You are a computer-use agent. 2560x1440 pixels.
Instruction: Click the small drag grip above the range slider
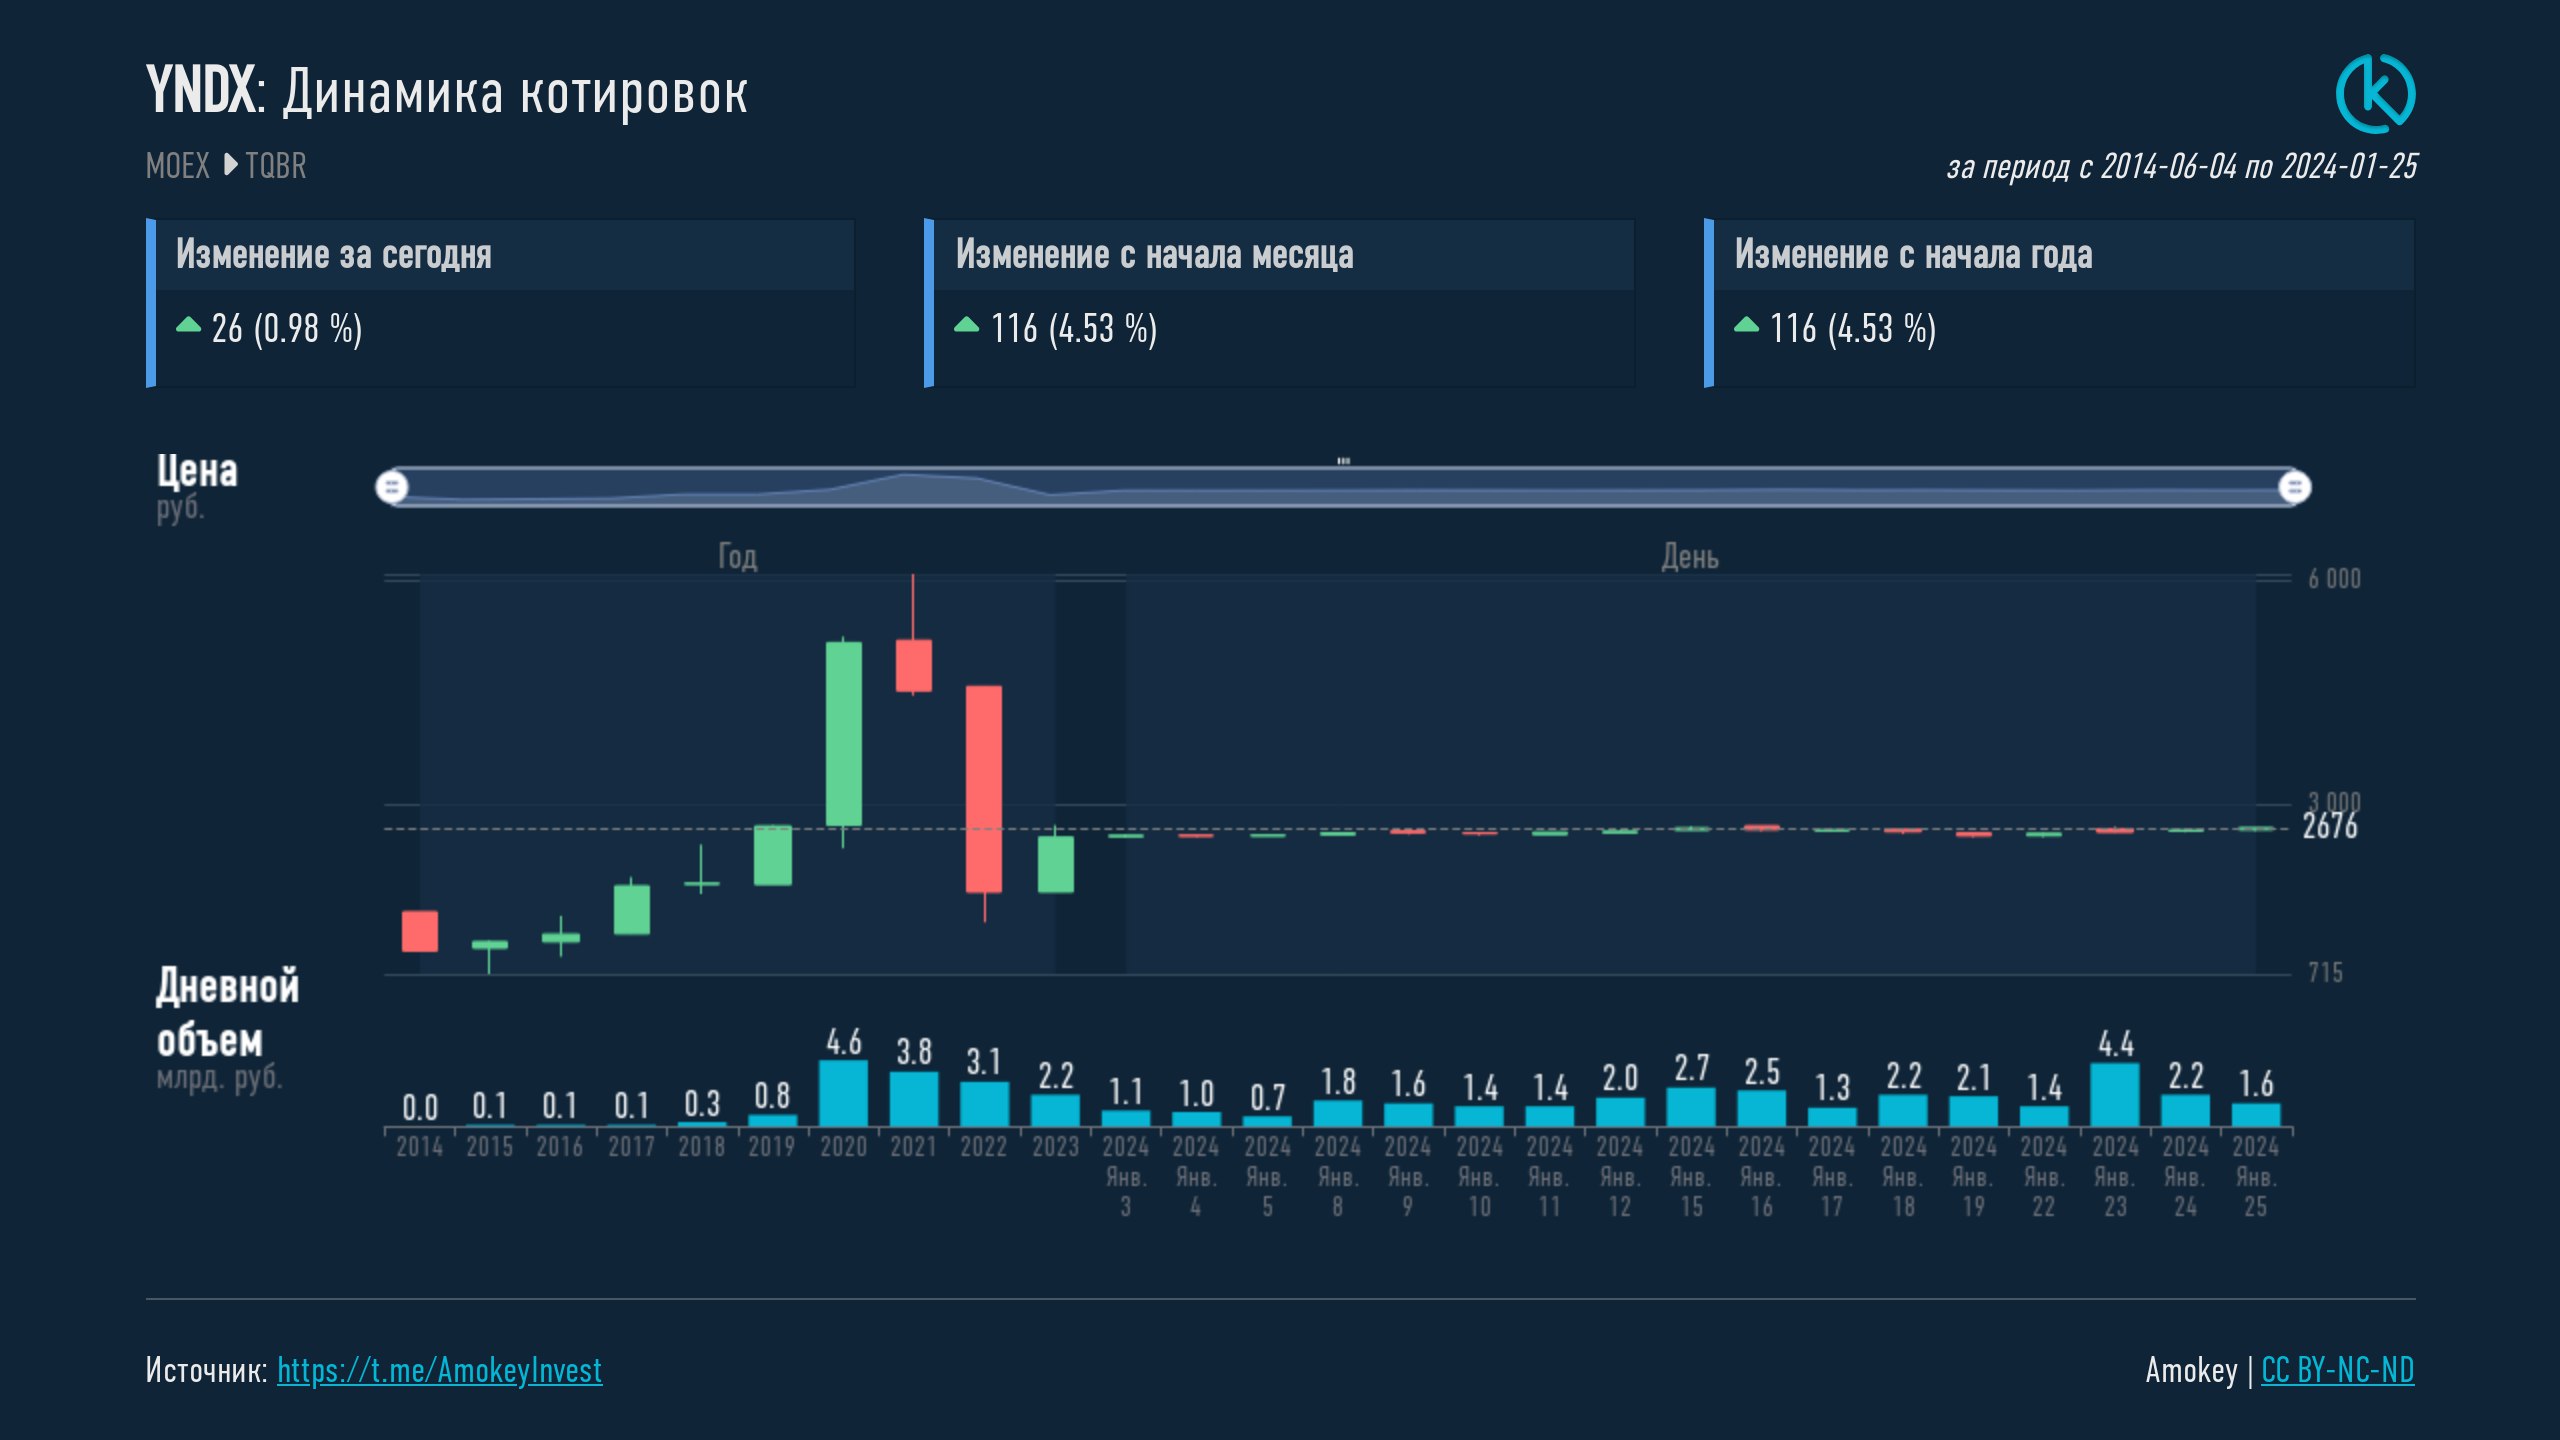click(1343, 461)
